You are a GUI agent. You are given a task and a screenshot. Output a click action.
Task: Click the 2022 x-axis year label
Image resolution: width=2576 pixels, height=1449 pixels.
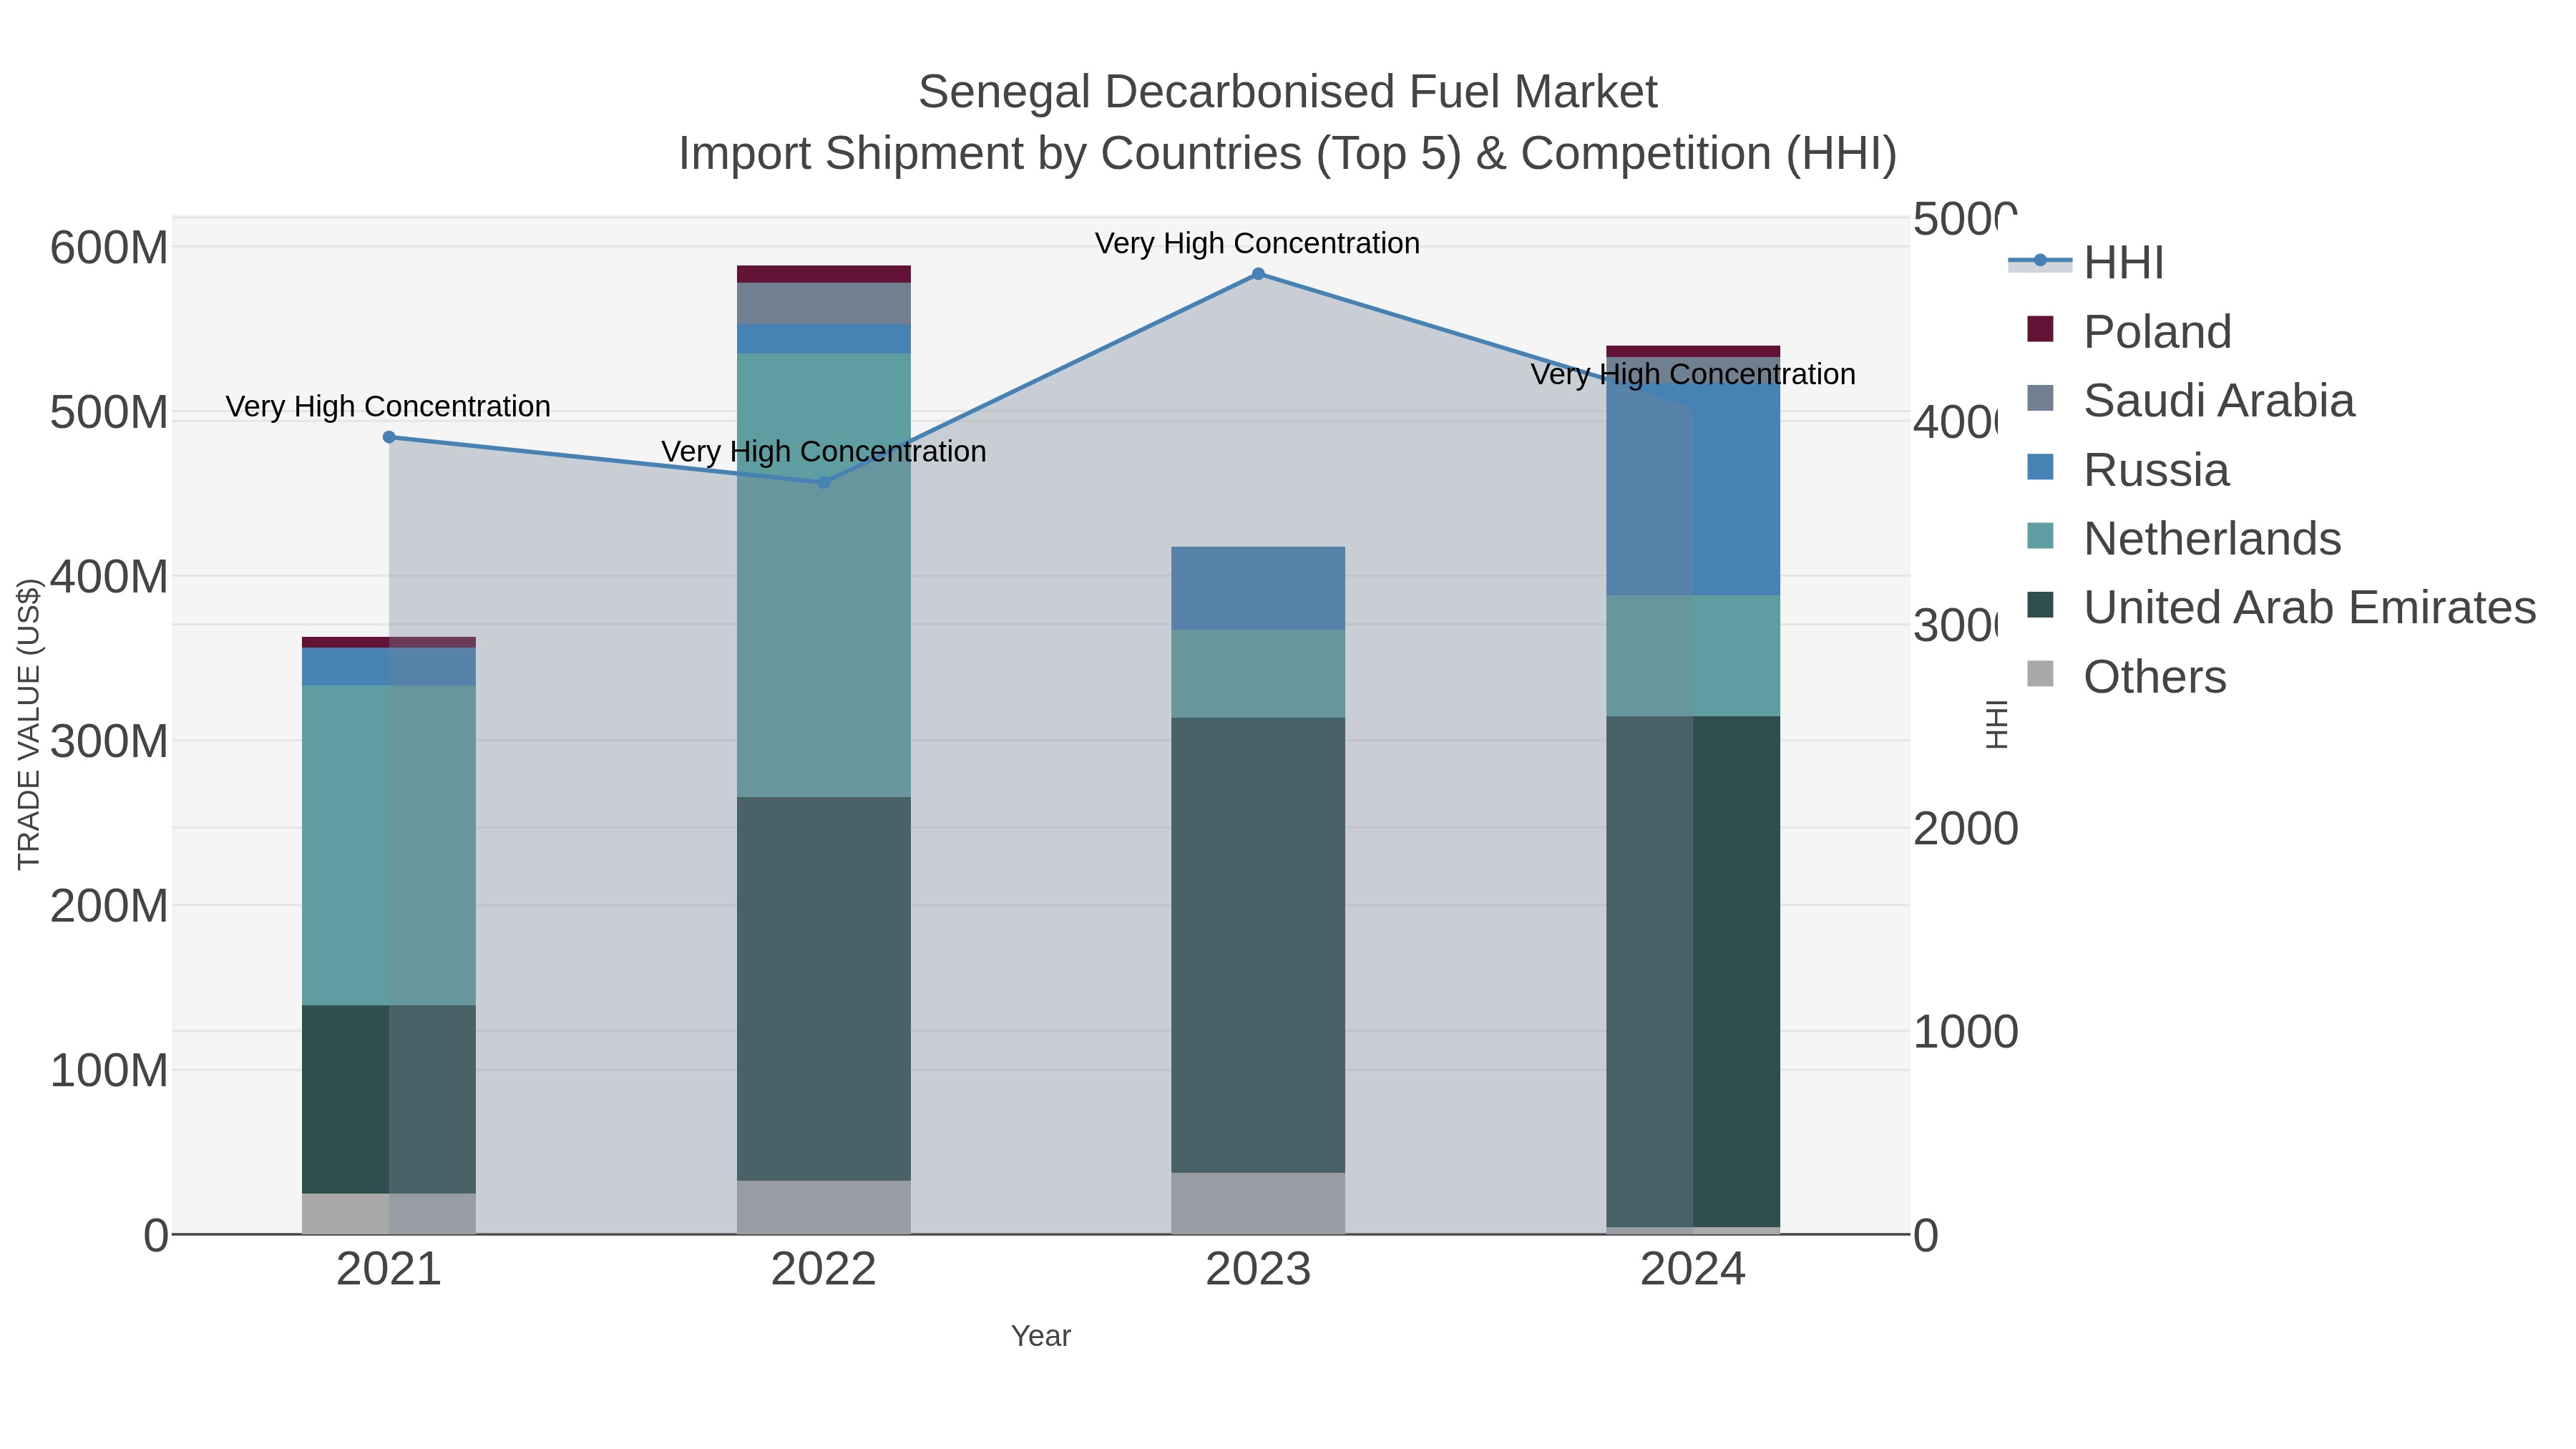click(x=824, y=1270)
